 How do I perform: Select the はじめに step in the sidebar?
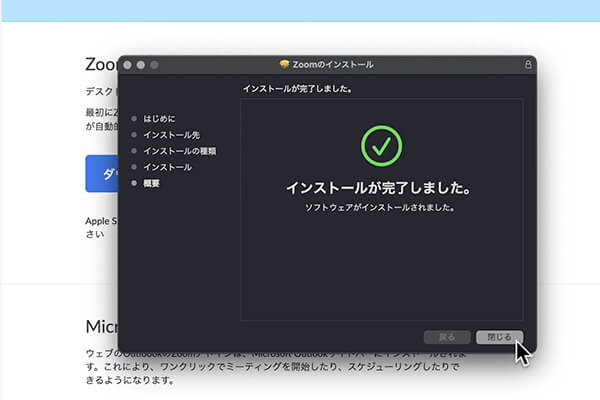[x=159, y=119]
